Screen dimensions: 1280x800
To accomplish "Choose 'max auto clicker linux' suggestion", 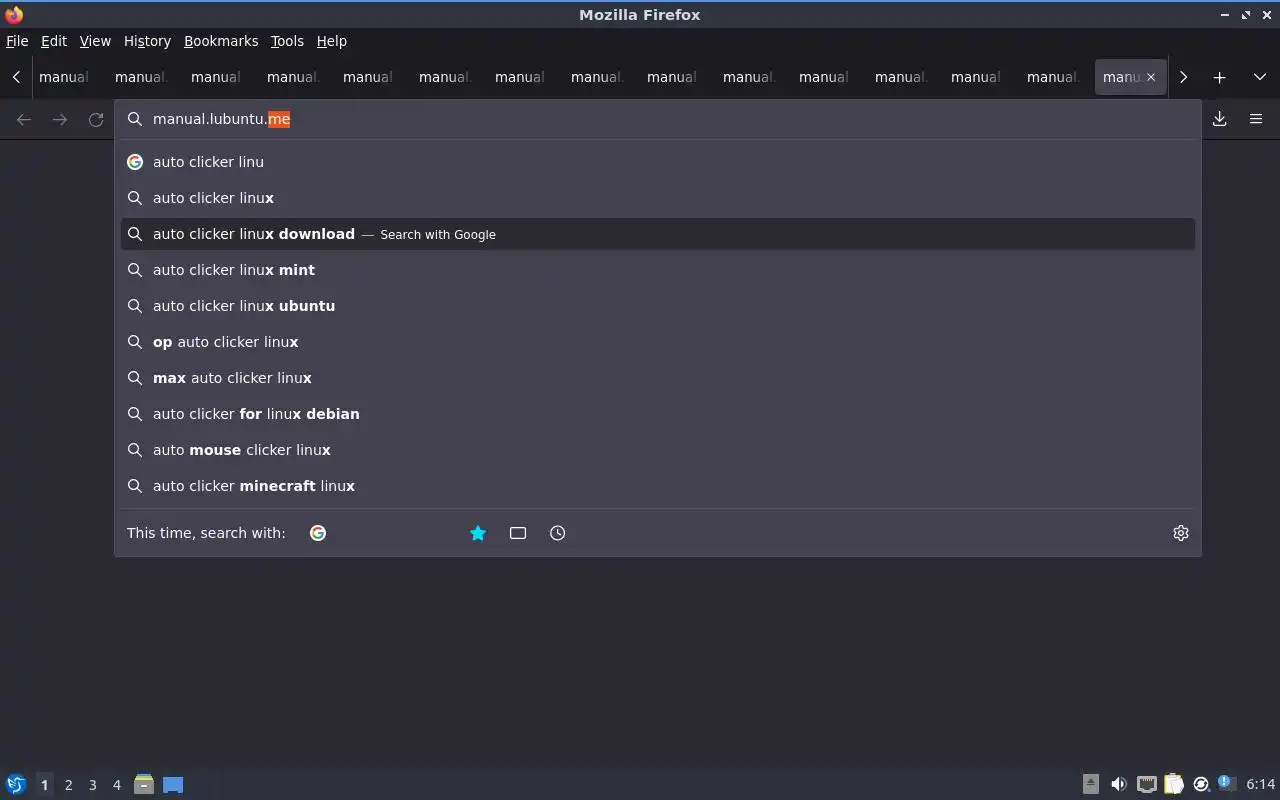I will coord(658,378).
